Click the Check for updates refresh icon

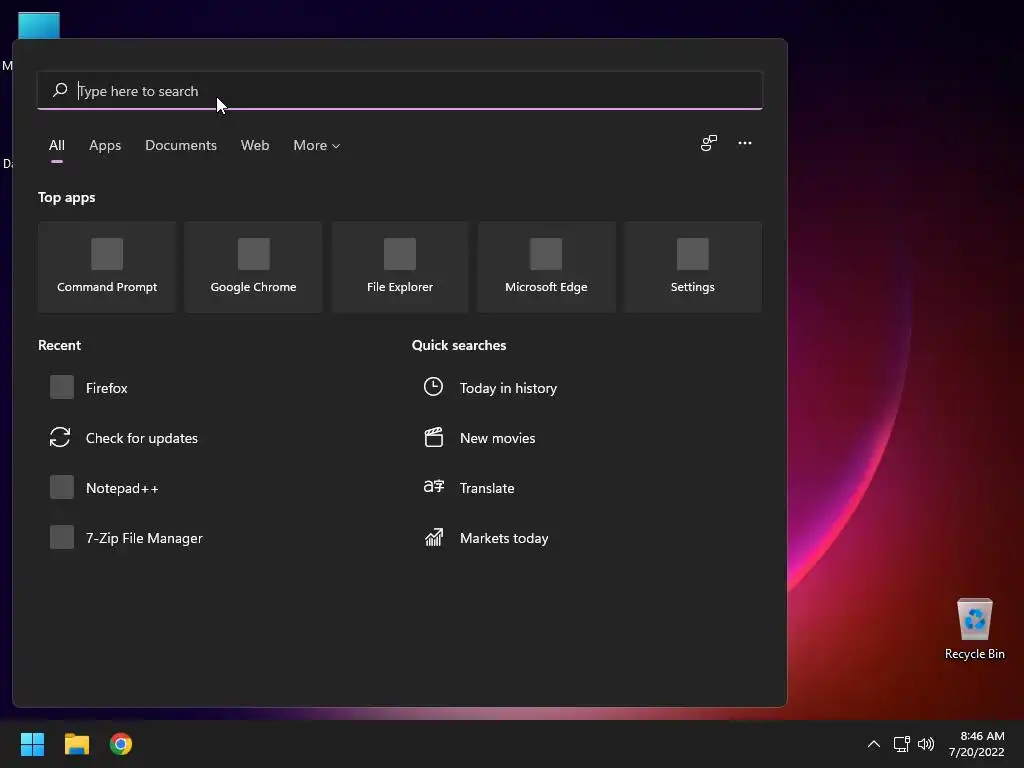coord(60,437)
